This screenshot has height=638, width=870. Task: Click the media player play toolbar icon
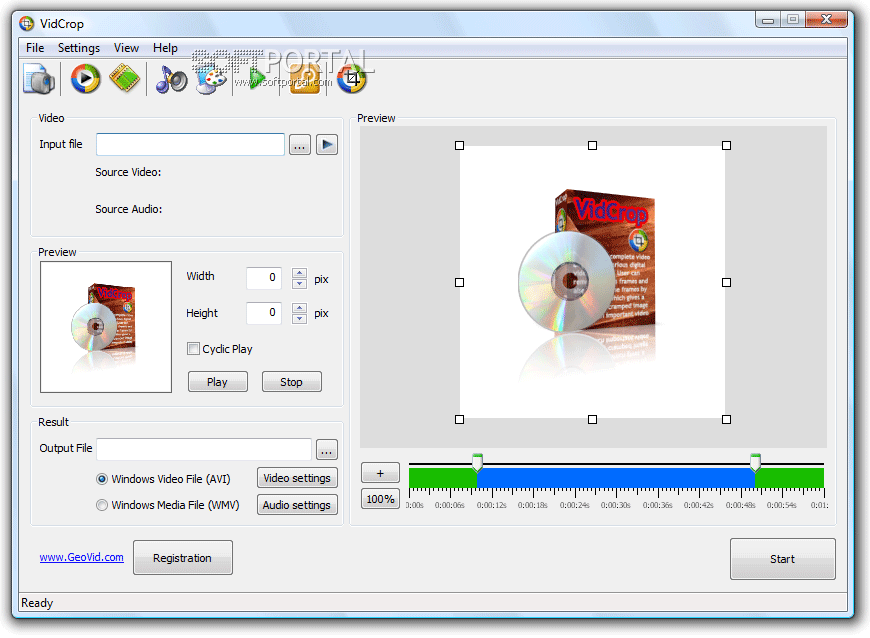tap(85, 78)
